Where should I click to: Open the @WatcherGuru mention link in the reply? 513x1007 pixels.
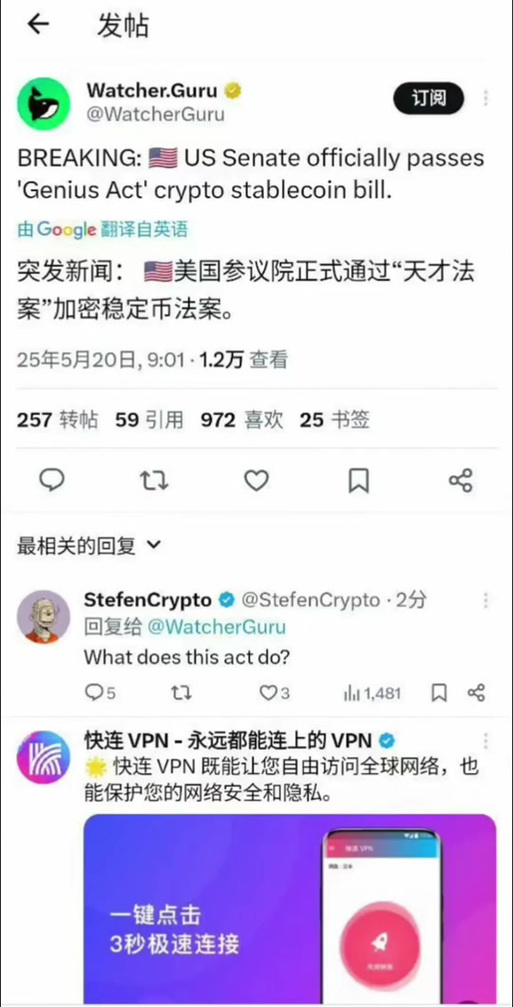coord(216,627)
